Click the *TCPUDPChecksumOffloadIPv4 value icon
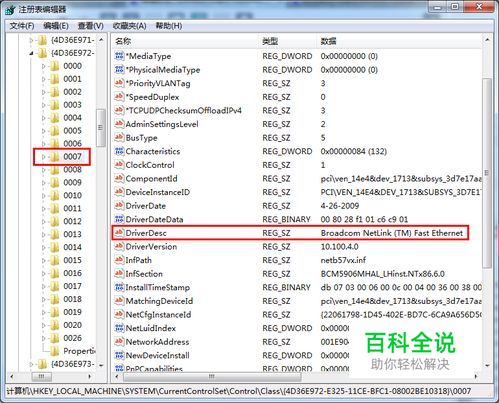Image resolution: width=499 pixels, height=403 pixels. click(119, 110)
